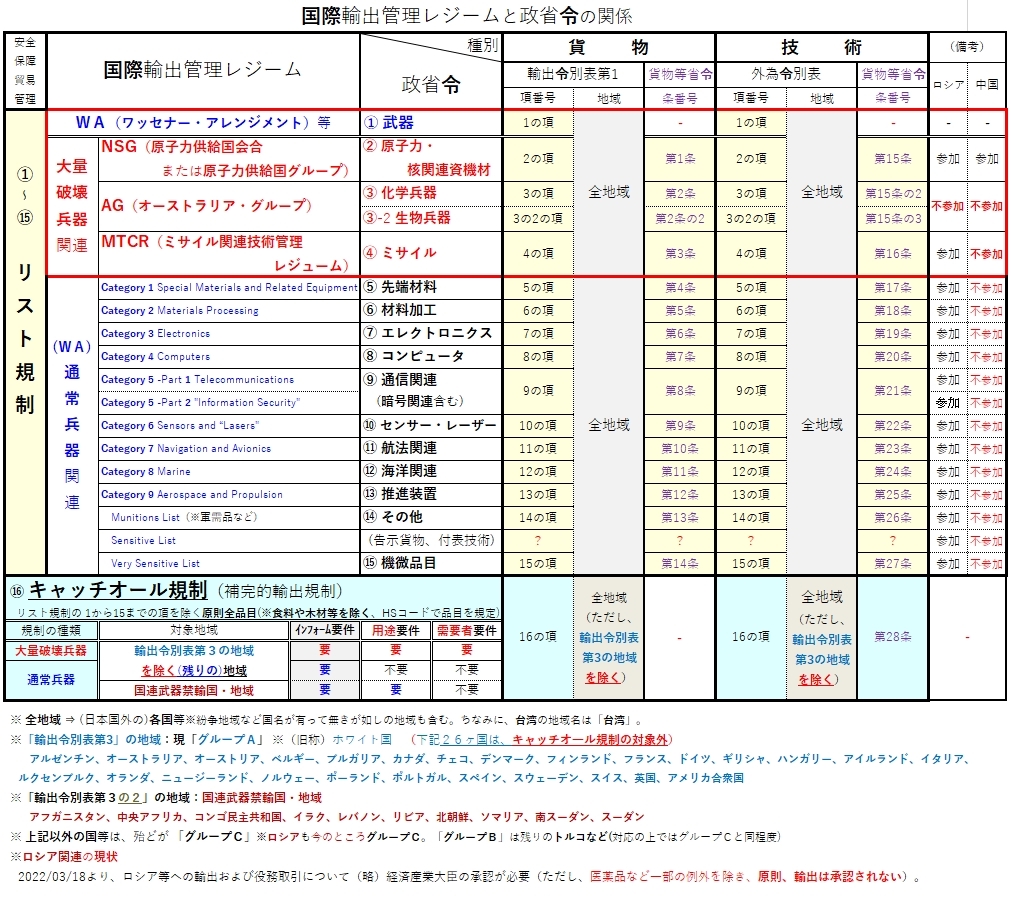This screenshot has width=1011, height=897.
Task: Select the 通常兵器 cell in catch-all table
Action: pos(51,680)
